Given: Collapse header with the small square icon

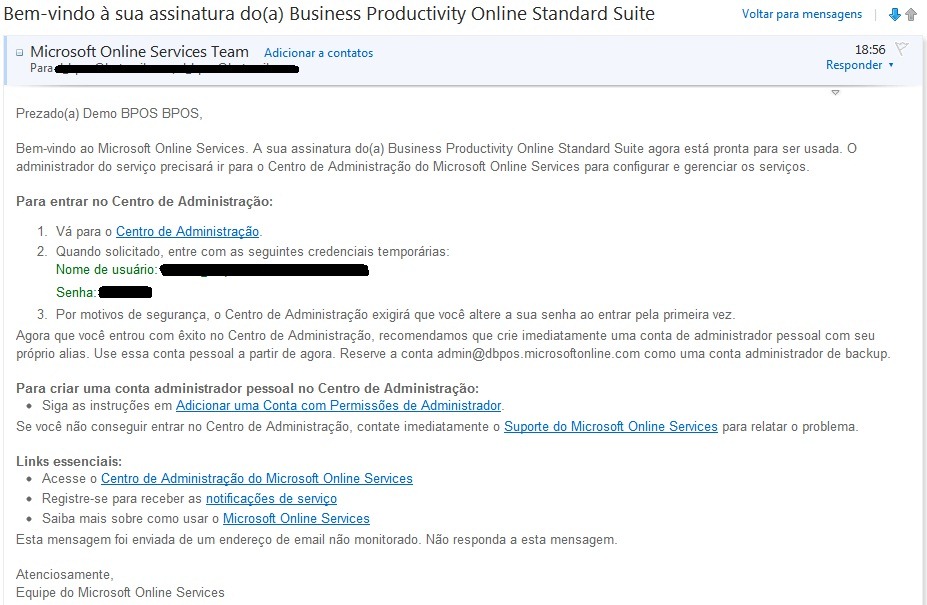Looking at the screenshot, I should 20,52.
